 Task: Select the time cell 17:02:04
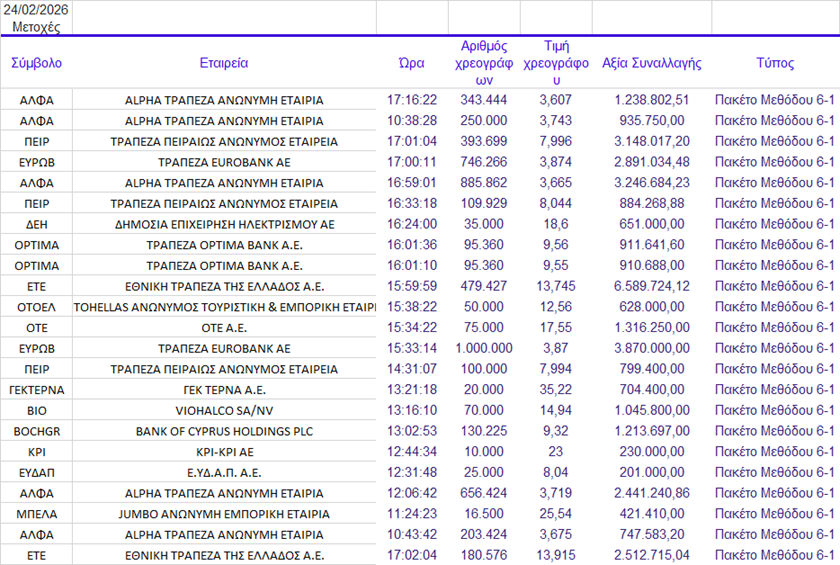pyautogui.click(x=412, y=555)
